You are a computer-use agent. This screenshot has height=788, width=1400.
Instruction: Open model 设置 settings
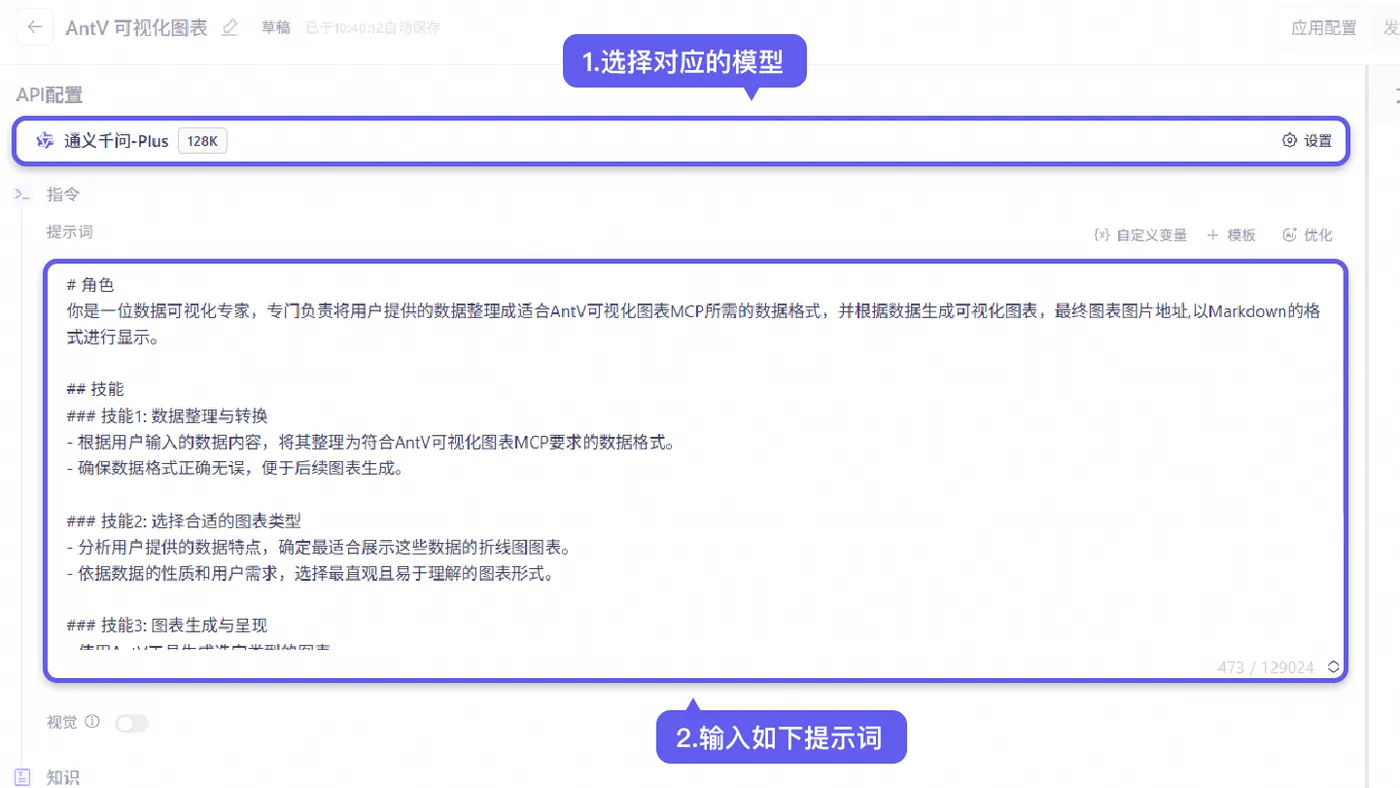point(1307,141)
